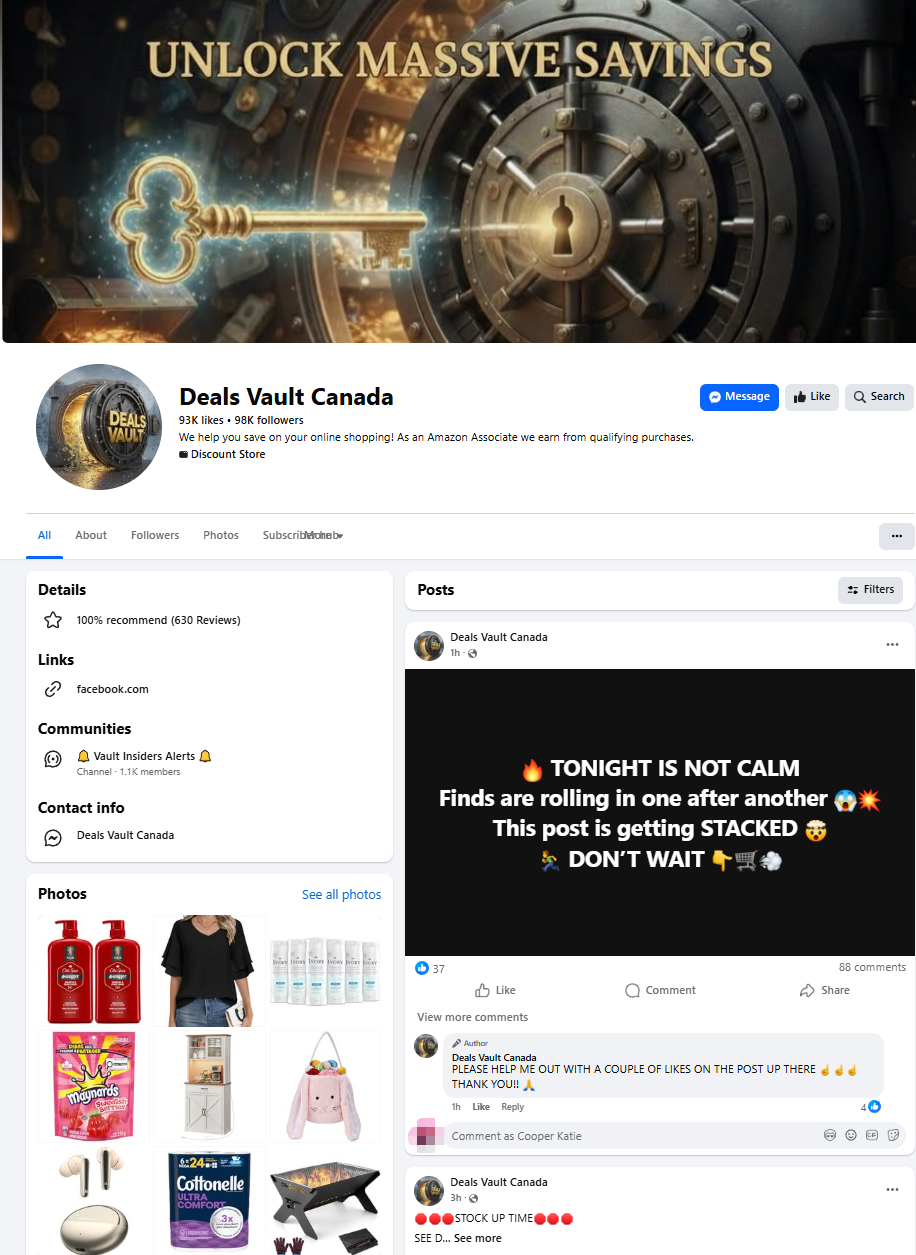Click the emoji smiley icon in comment box
The height and width of the screenshot is (1255, 916).
click(851, 1135)
